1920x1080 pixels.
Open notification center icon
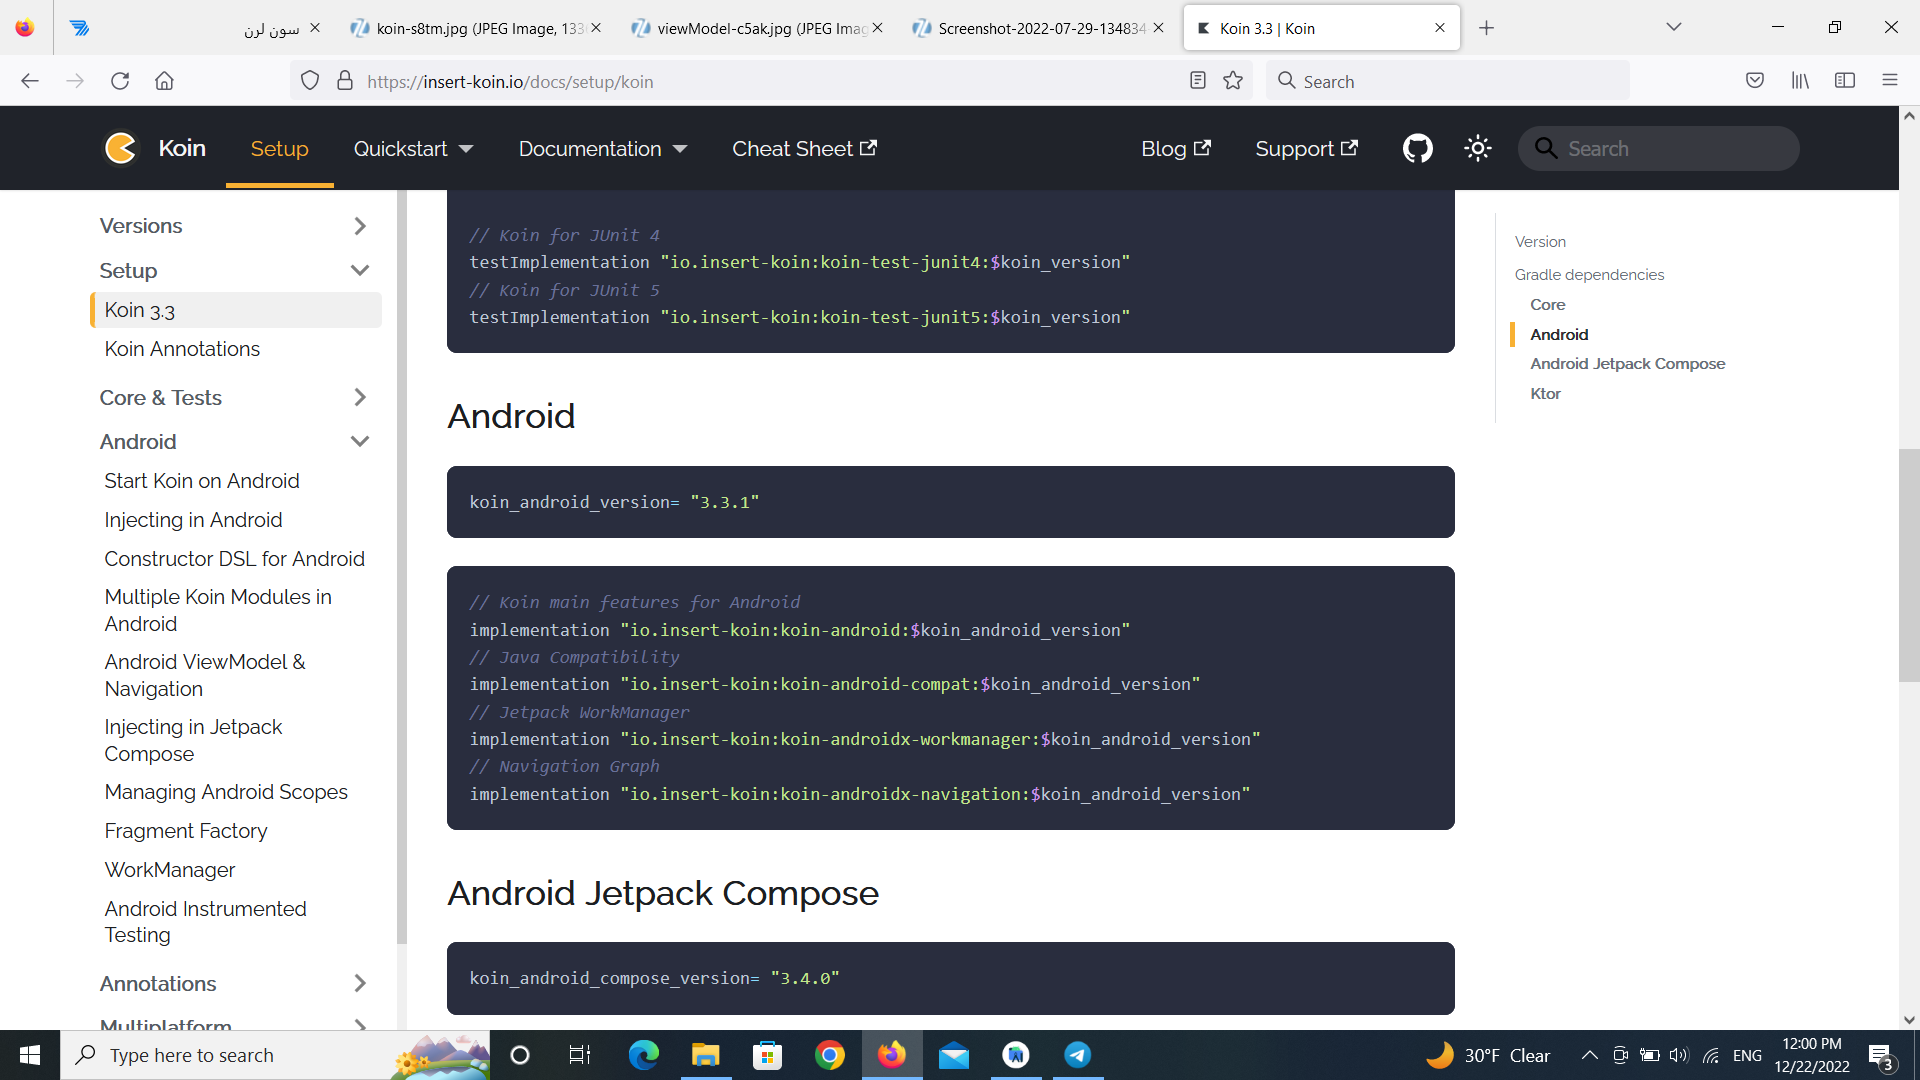pos(1882,1056)
